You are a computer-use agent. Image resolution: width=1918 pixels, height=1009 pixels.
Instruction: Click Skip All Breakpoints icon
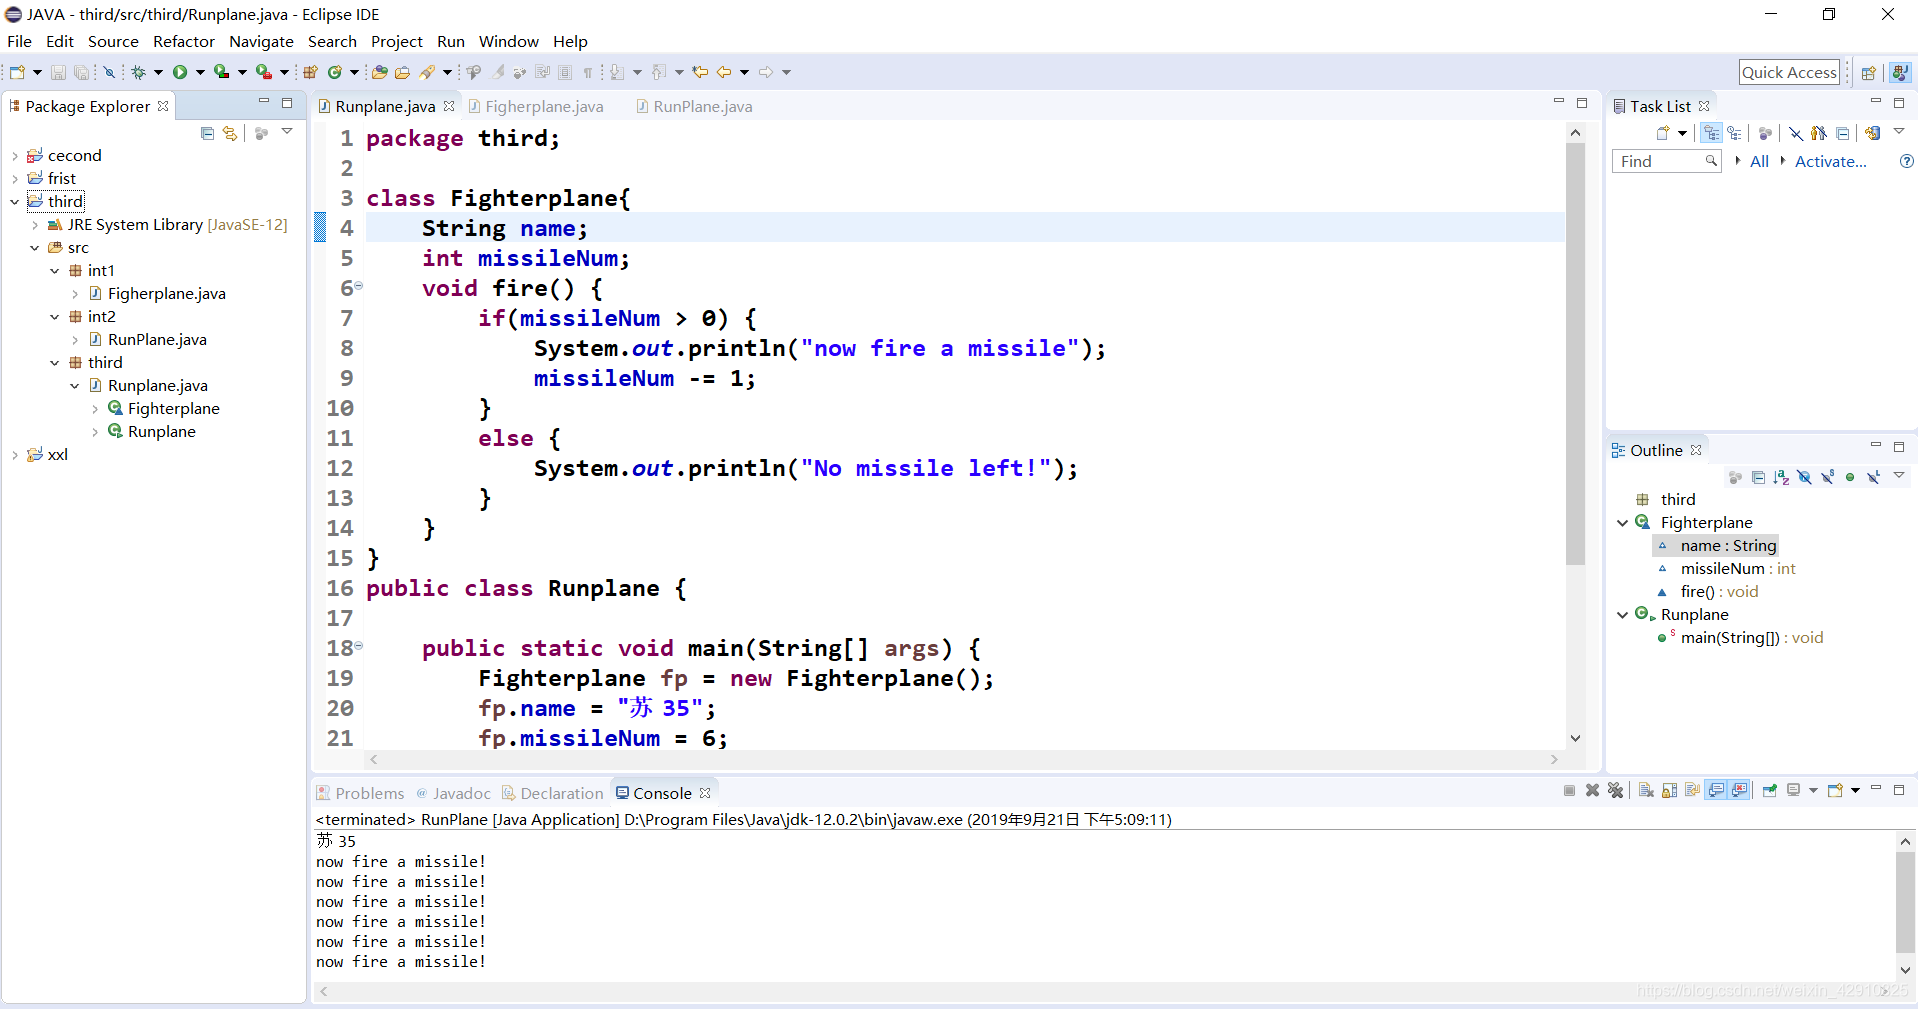[x=110, y=72]
